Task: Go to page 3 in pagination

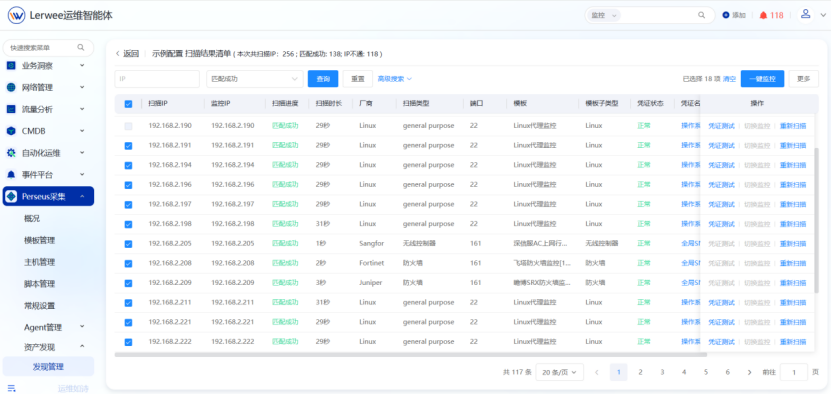Action: 662,372
